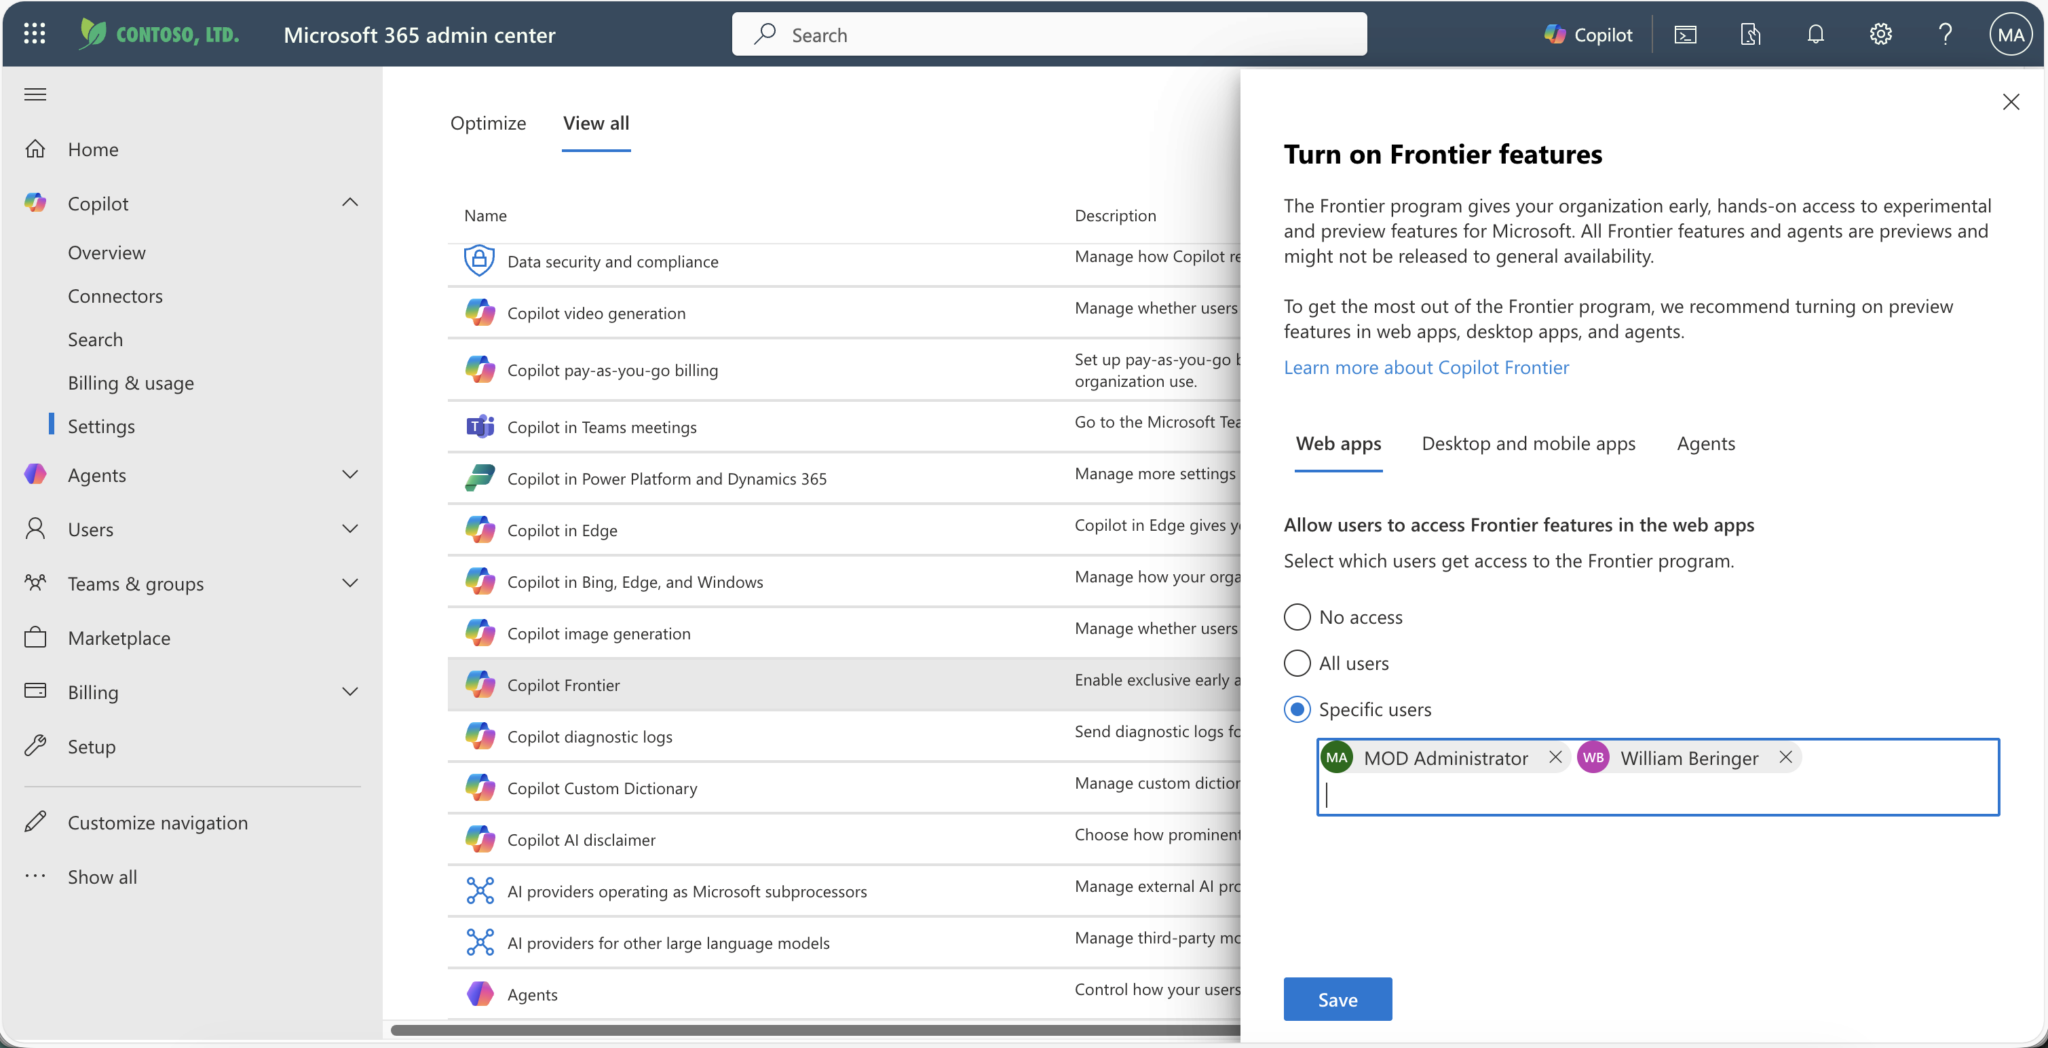The image size is (2048, 1048).
Task: Select the All users radio option
Action: point(1297,663)
